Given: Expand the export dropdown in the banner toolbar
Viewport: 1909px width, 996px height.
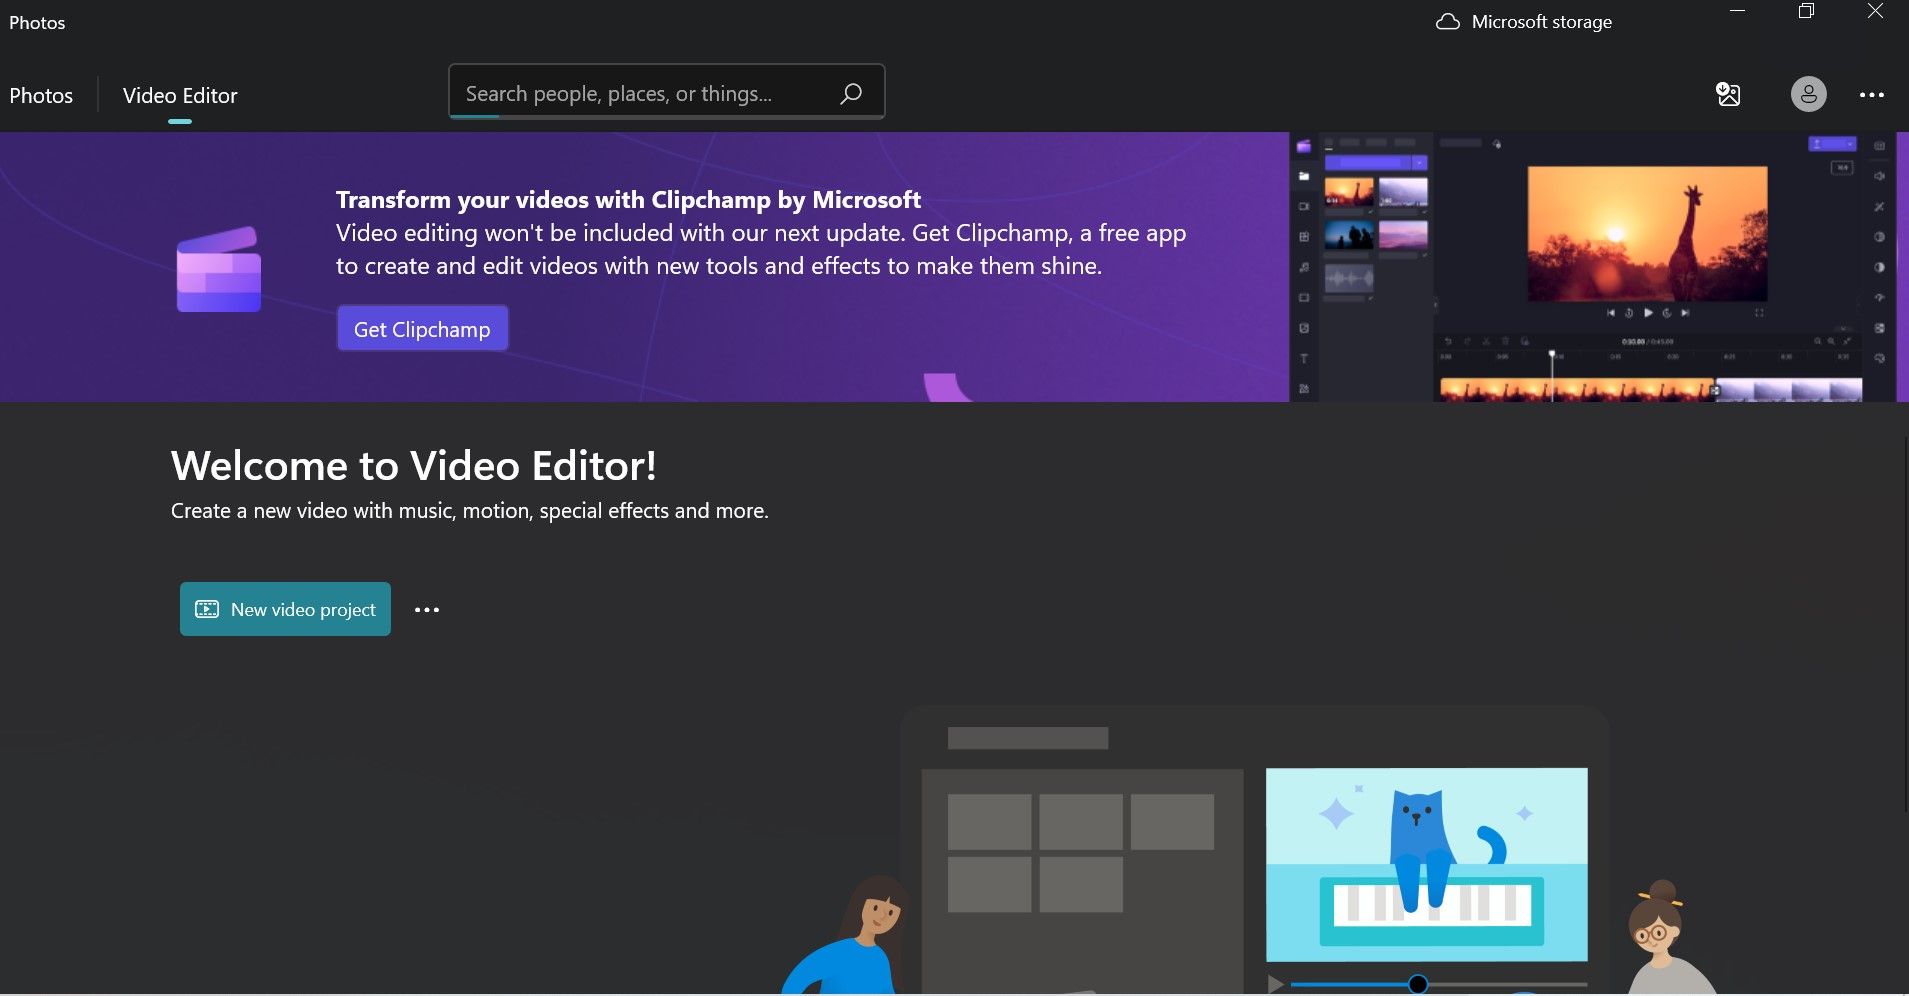Looking at the screenshot, I should (1853, 144).
